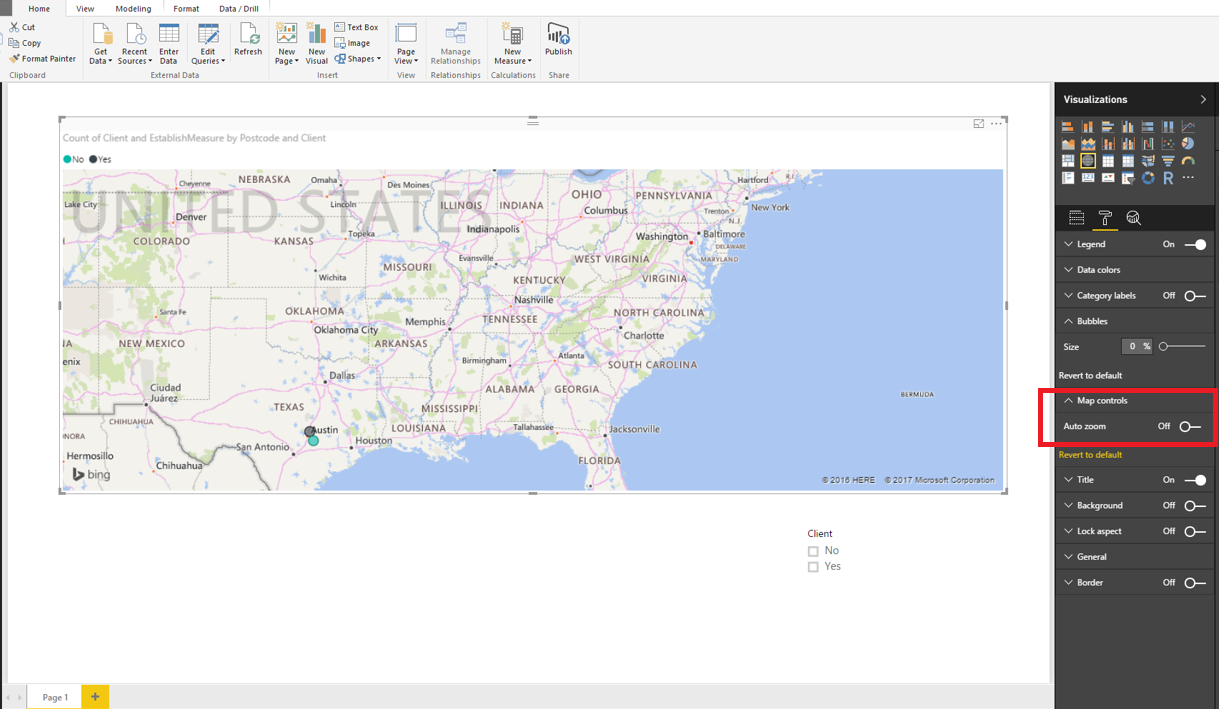Open the Recent Sources dropdown
Screen dimensions: 1219x709
(135, 43)
